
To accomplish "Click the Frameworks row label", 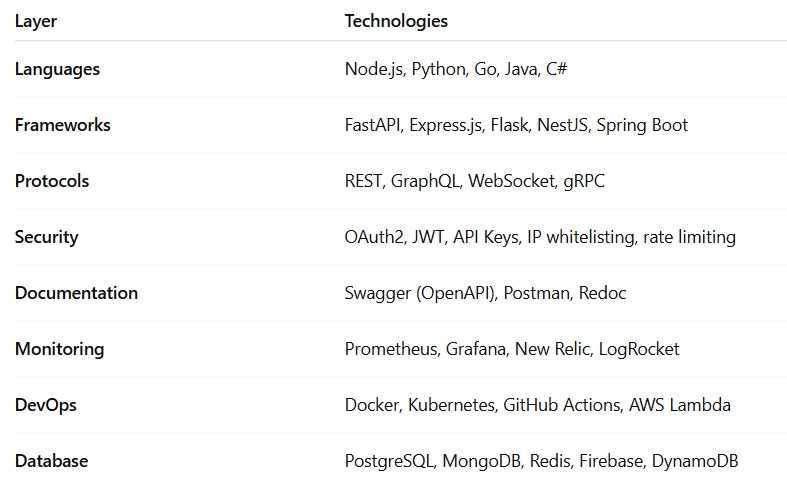I will point(62,125).
